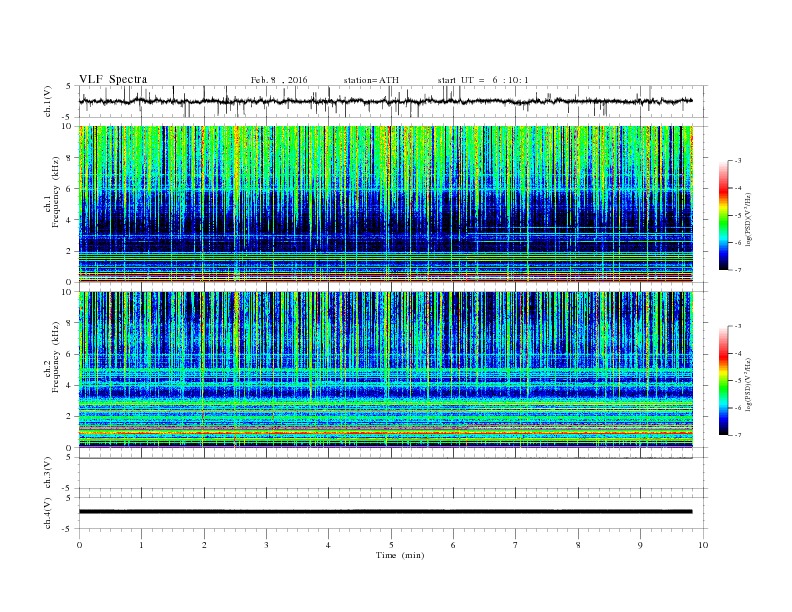The width and height of the screenshot is (792, 612).
Task: Click the "VLF Spectra" plot title
Action: 113,79
